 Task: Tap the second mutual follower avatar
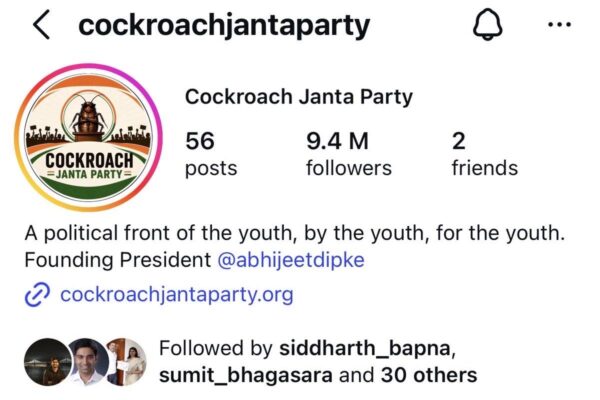(89, 362)
